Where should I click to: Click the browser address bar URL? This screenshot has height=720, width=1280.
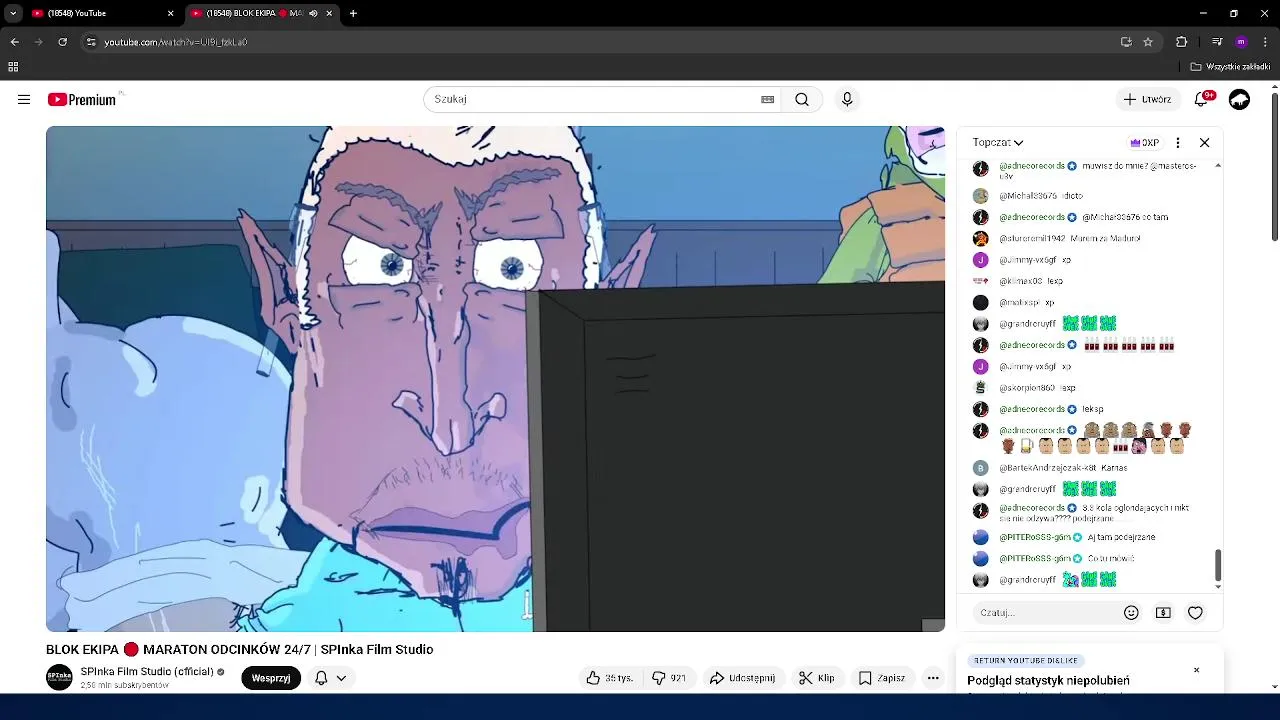[176, 42]
